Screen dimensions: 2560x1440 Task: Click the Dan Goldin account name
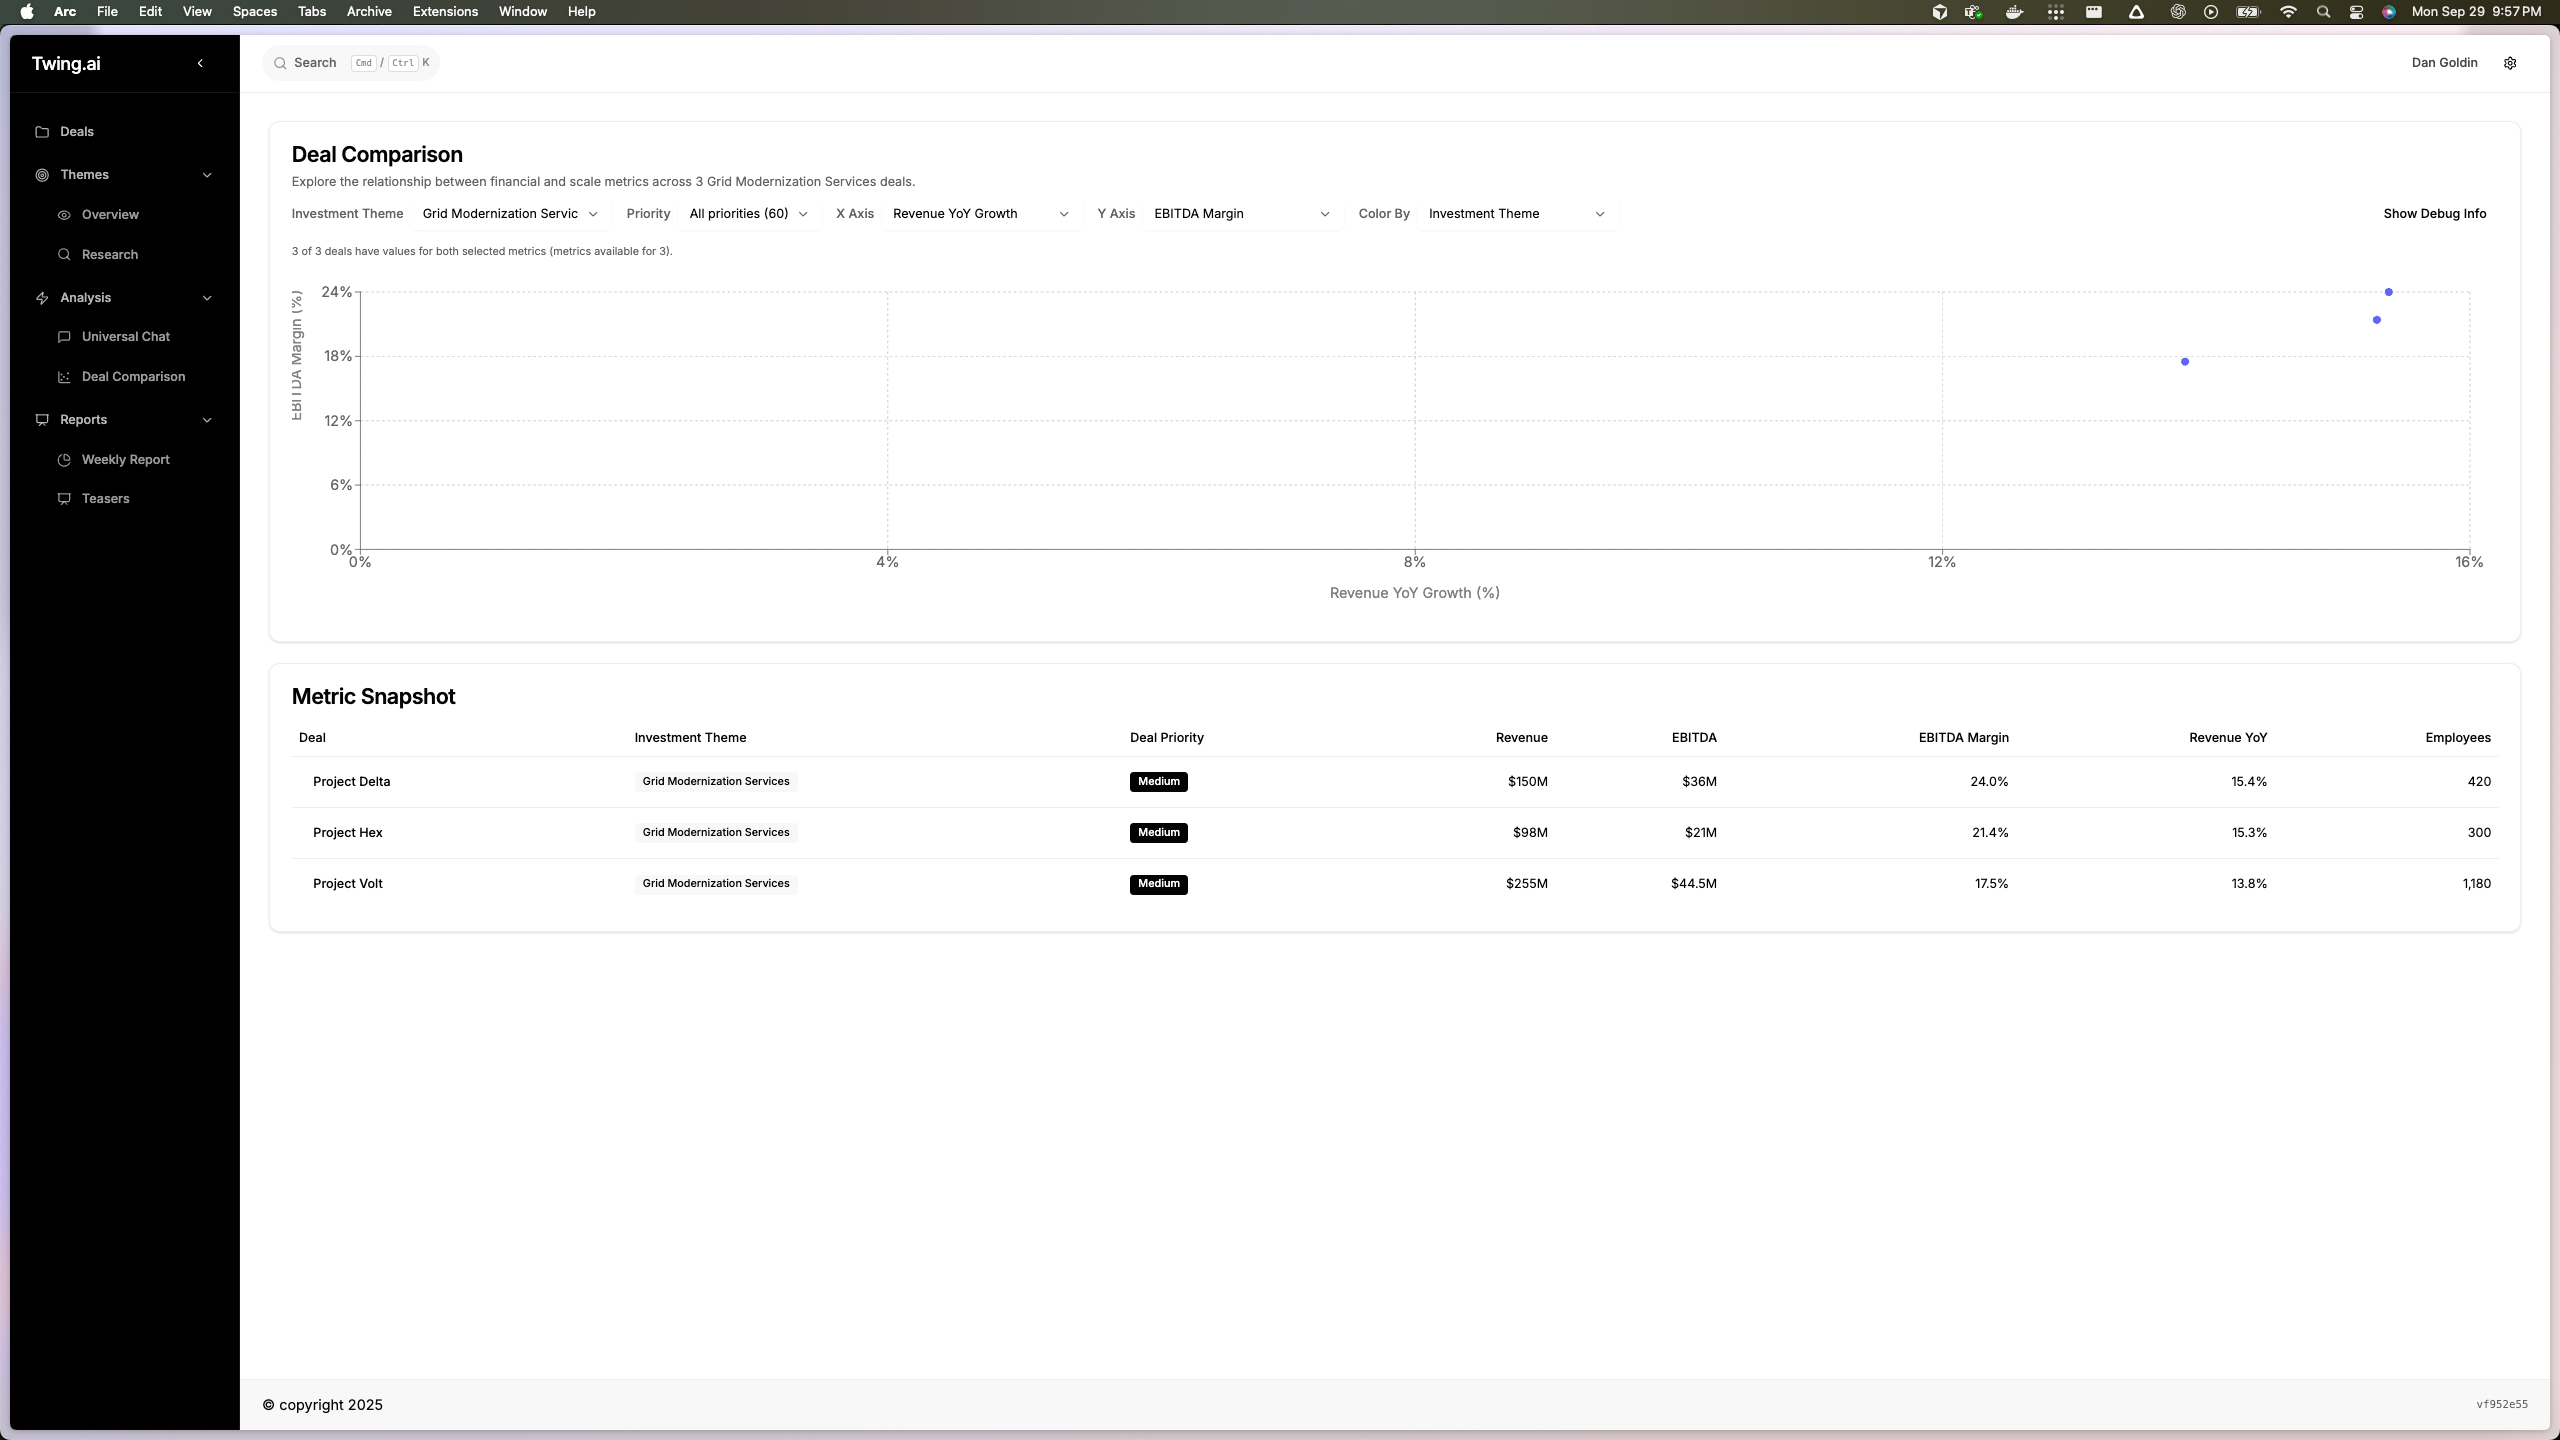click(2444, 62)
